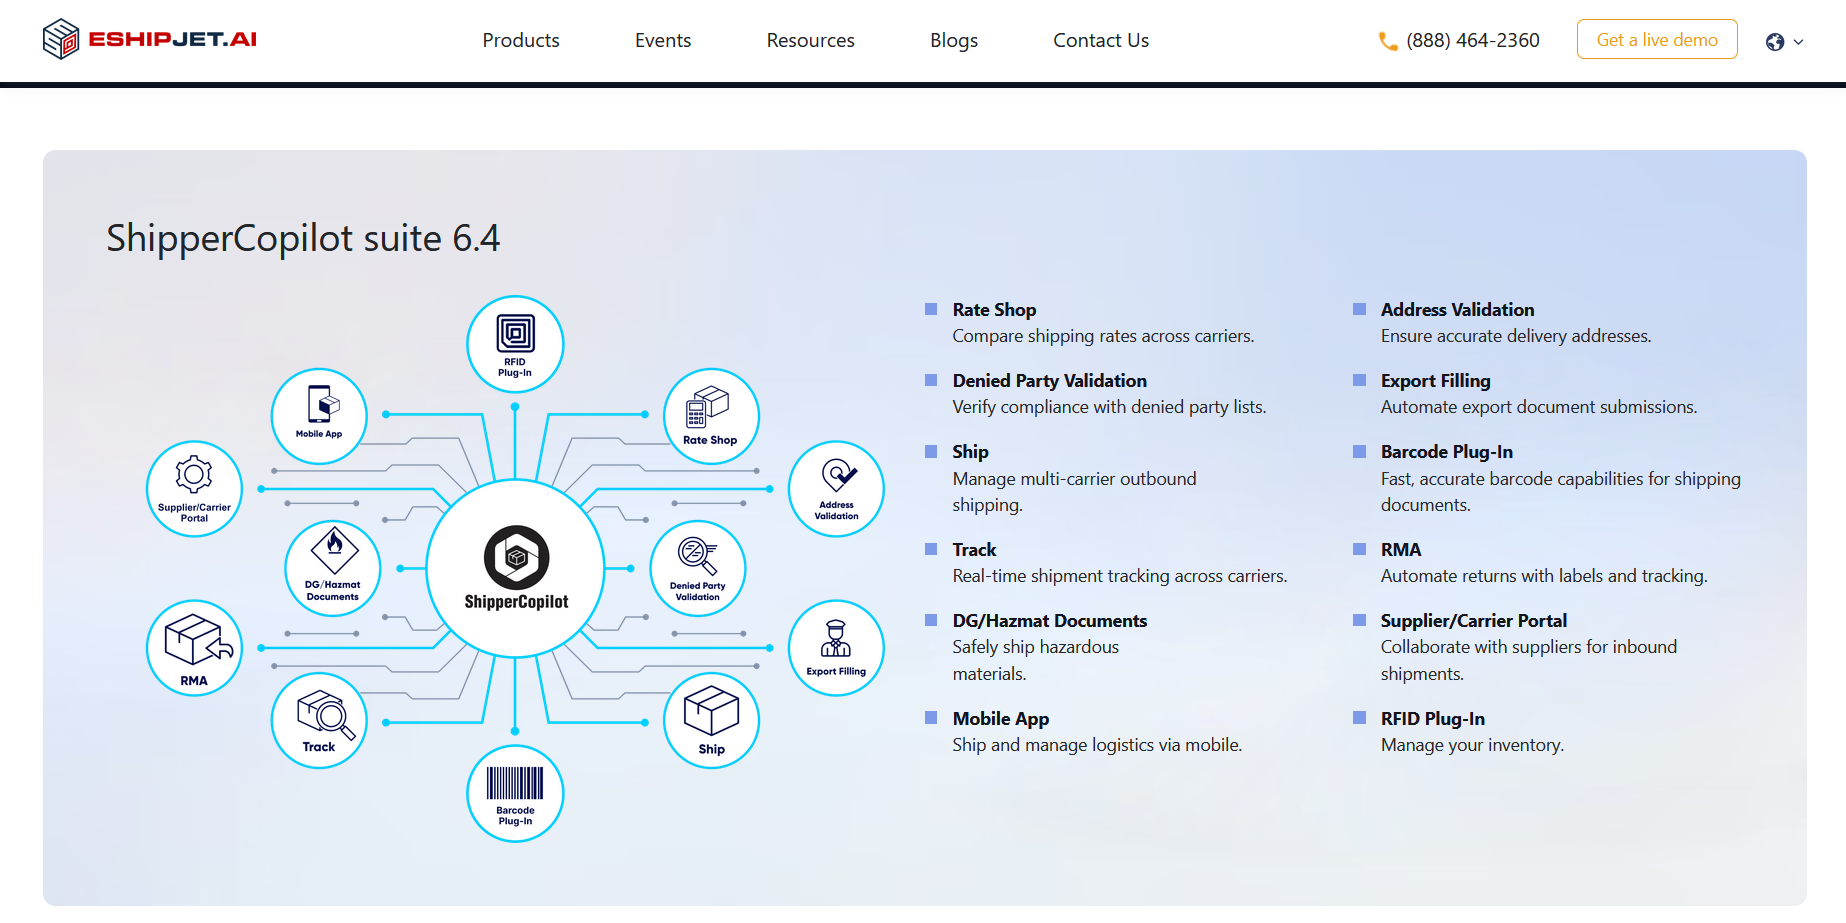Open the Resources menu

[x=811, y=40]
